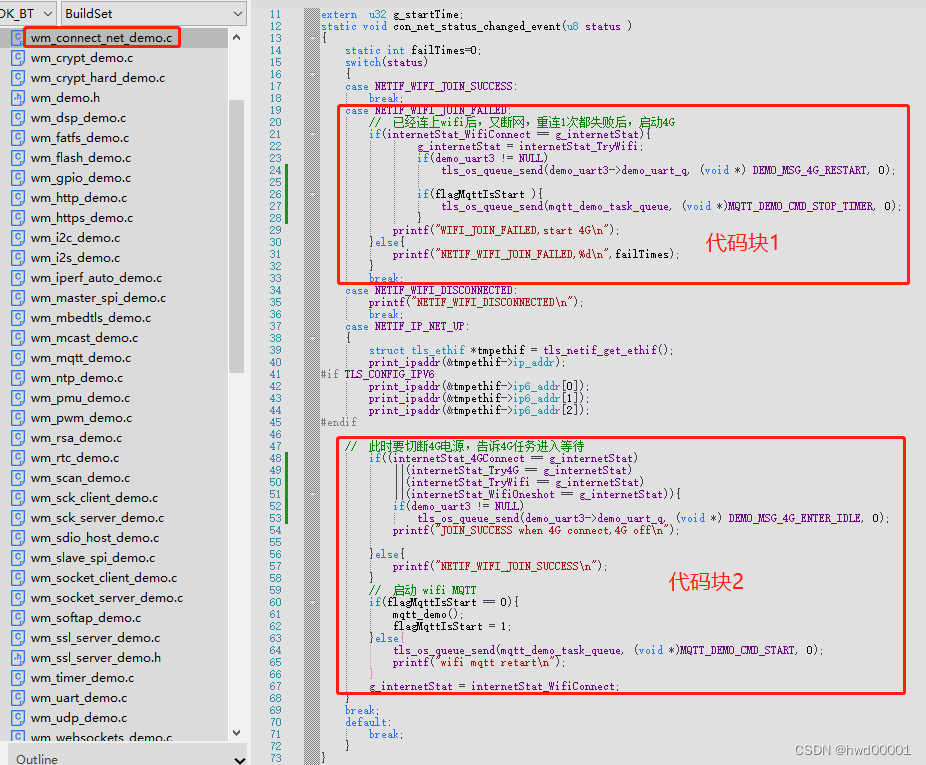Click the wm_sck_client_demo.c file icon

click(x=18, y=497)
